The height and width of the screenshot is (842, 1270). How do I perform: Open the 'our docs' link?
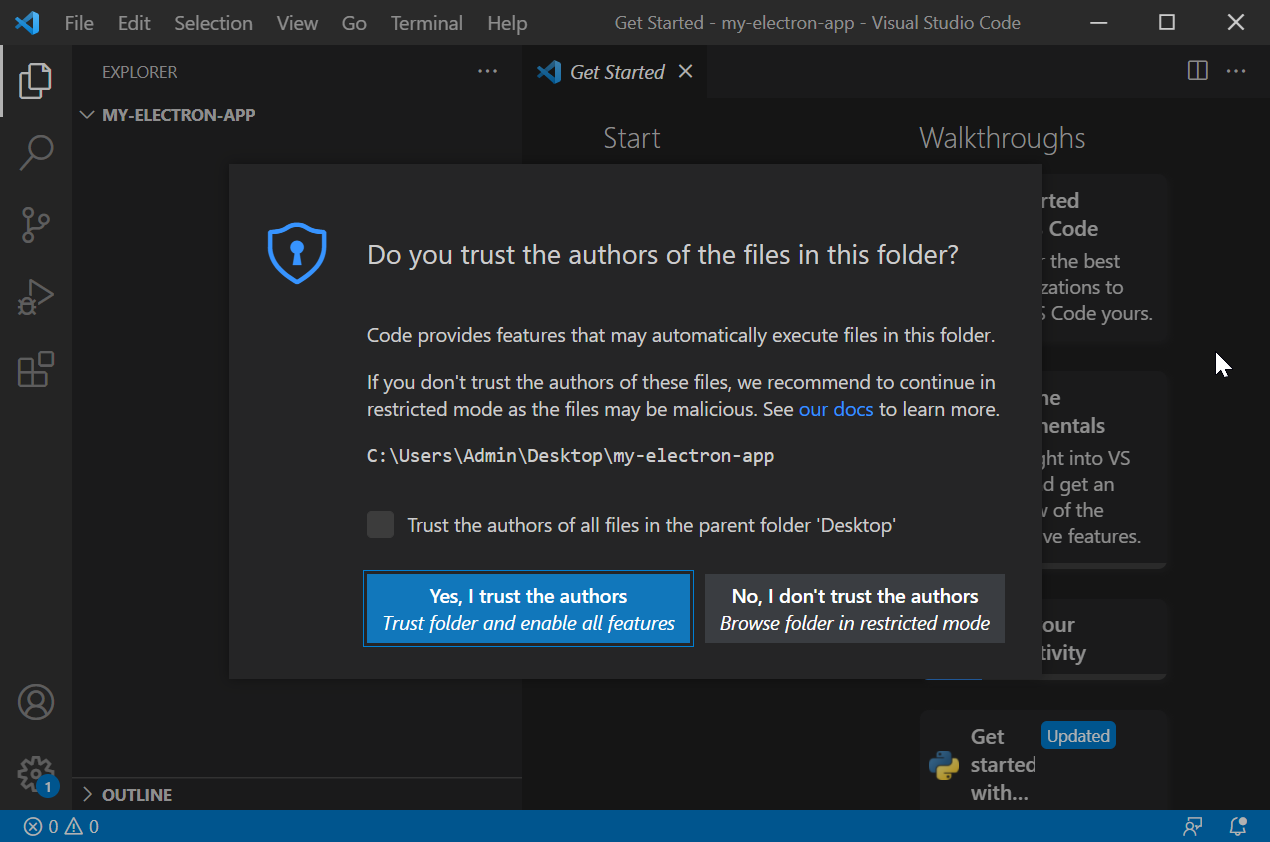coord(836,409)
